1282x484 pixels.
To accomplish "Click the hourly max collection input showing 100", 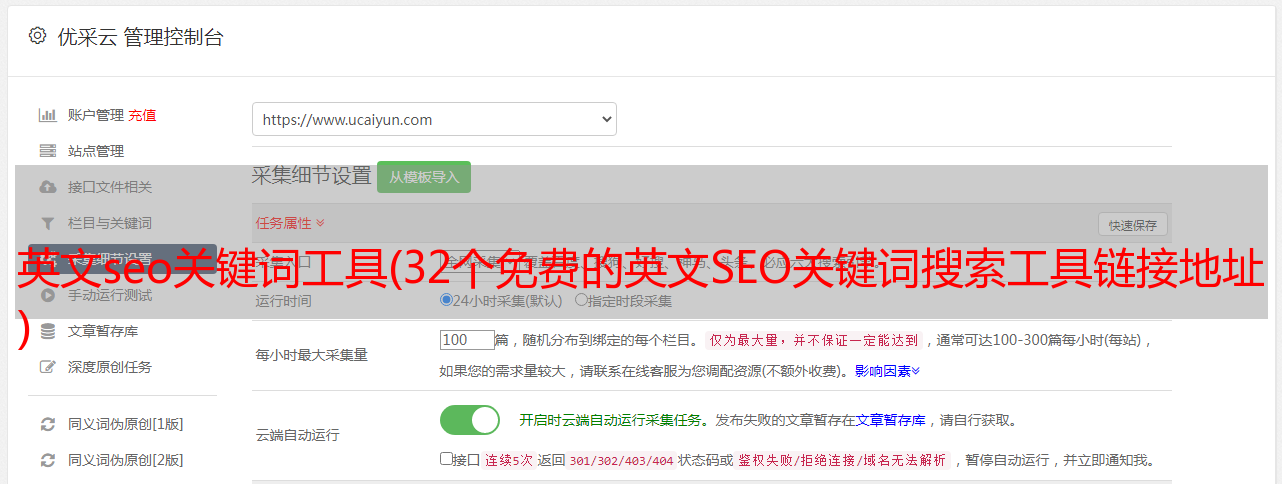I will click(x=467, y=340).
